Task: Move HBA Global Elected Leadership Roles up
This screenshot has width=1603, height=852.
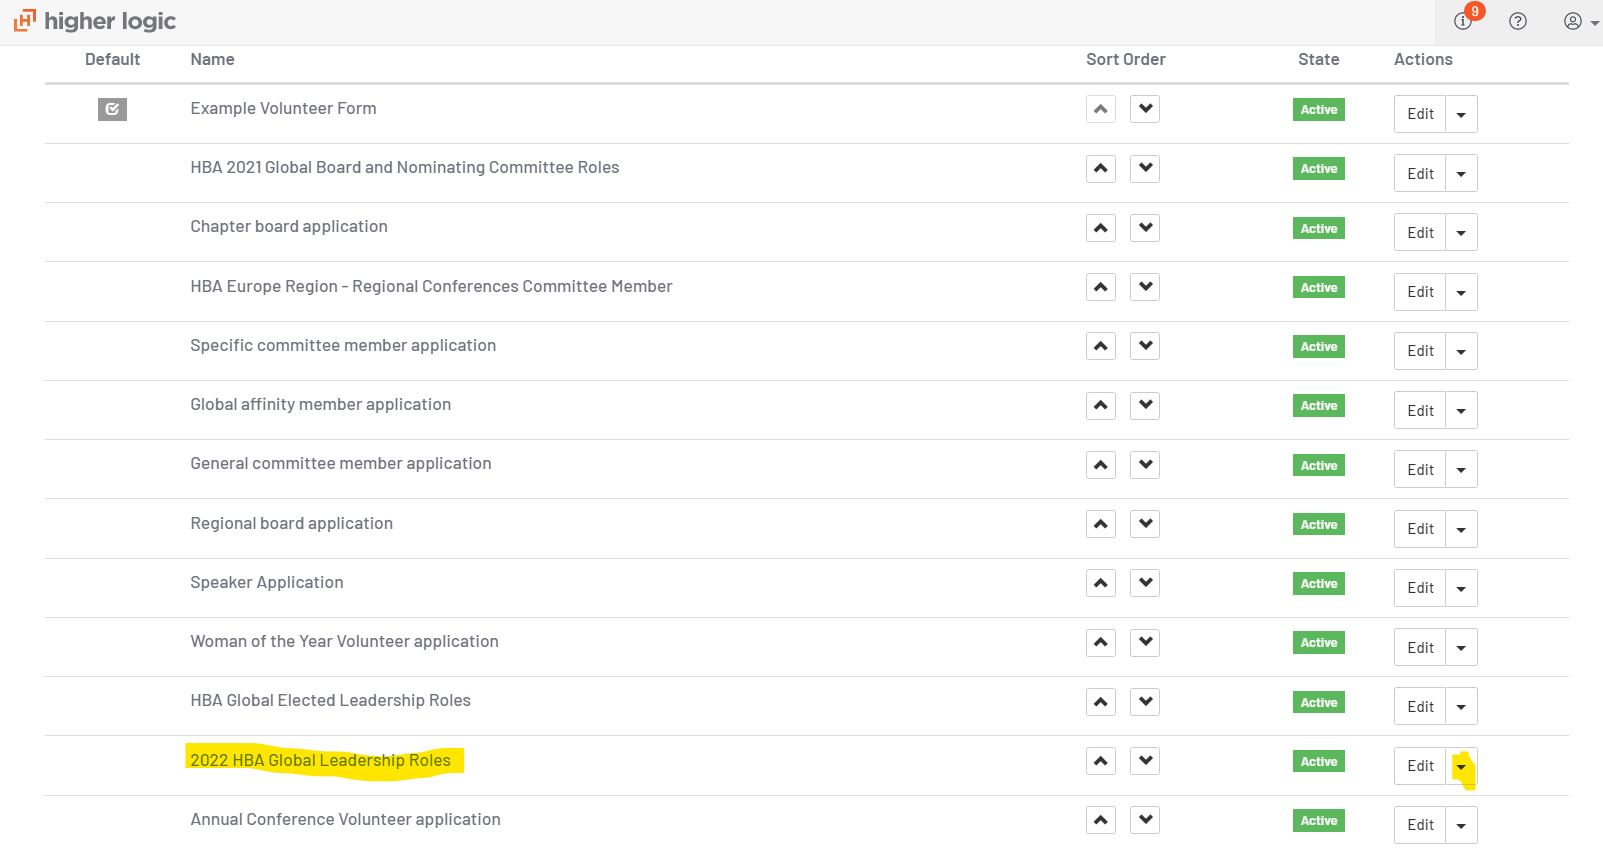Action: [x=1101, y=702]
